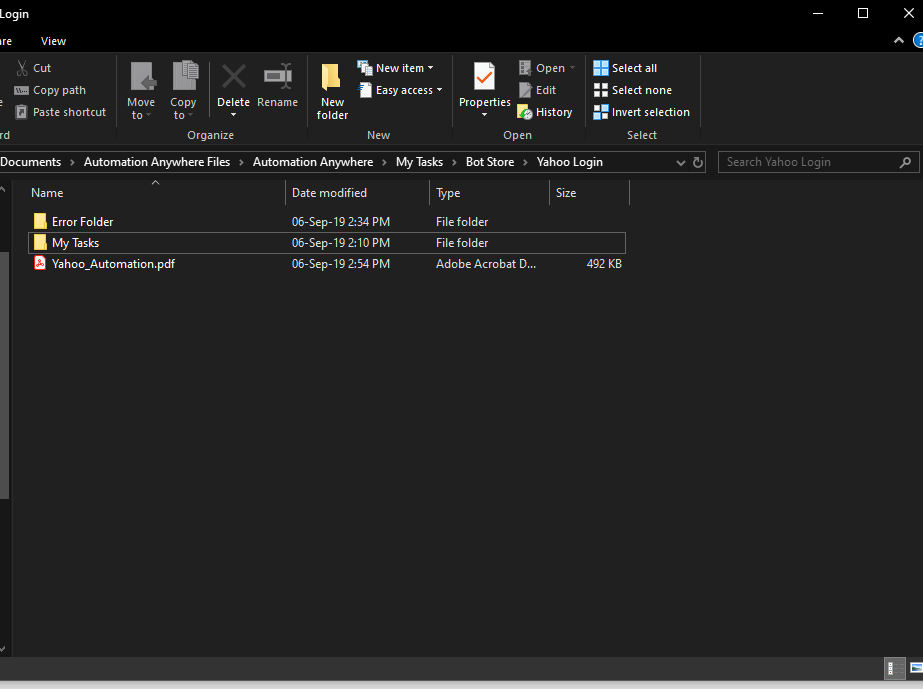This screenshot has height=689, width=923.
Task: Open the History option in the ribbon
Action: (x=545, y=112)
